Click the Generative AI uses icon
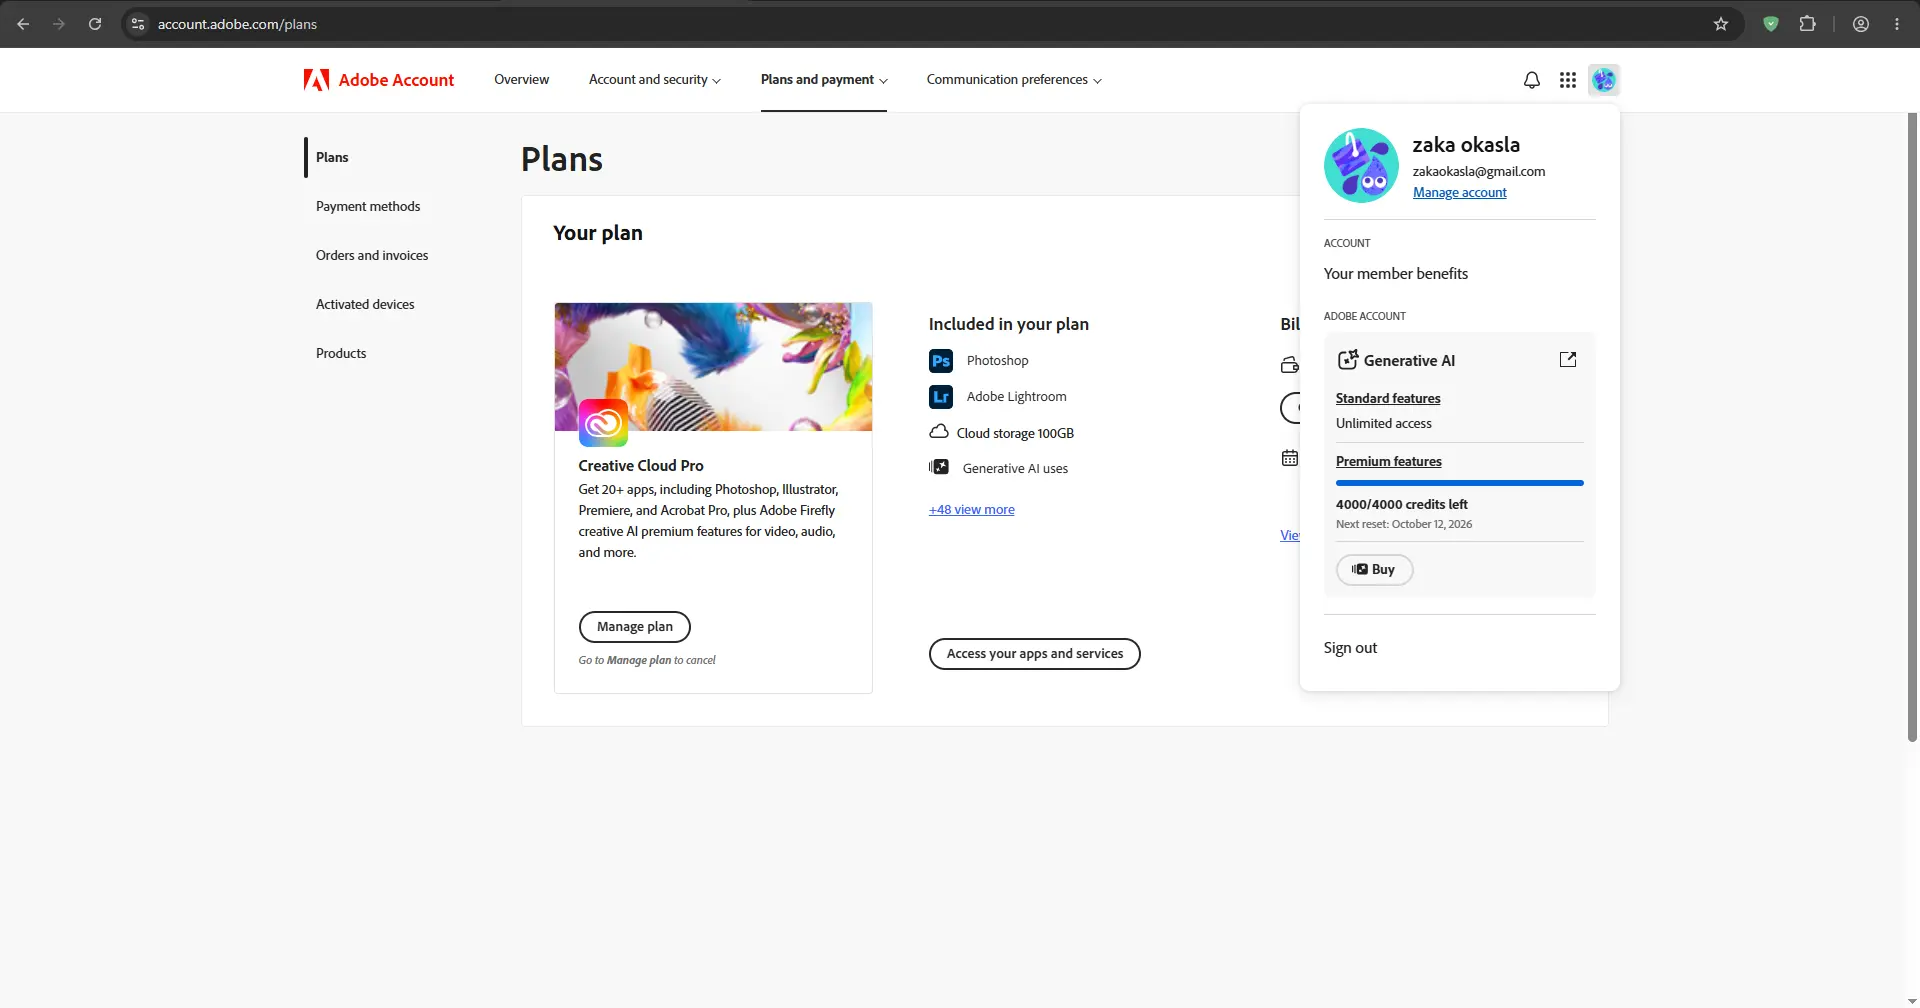The width and height of the screenshot is (1920, 1008). [939, 467]
